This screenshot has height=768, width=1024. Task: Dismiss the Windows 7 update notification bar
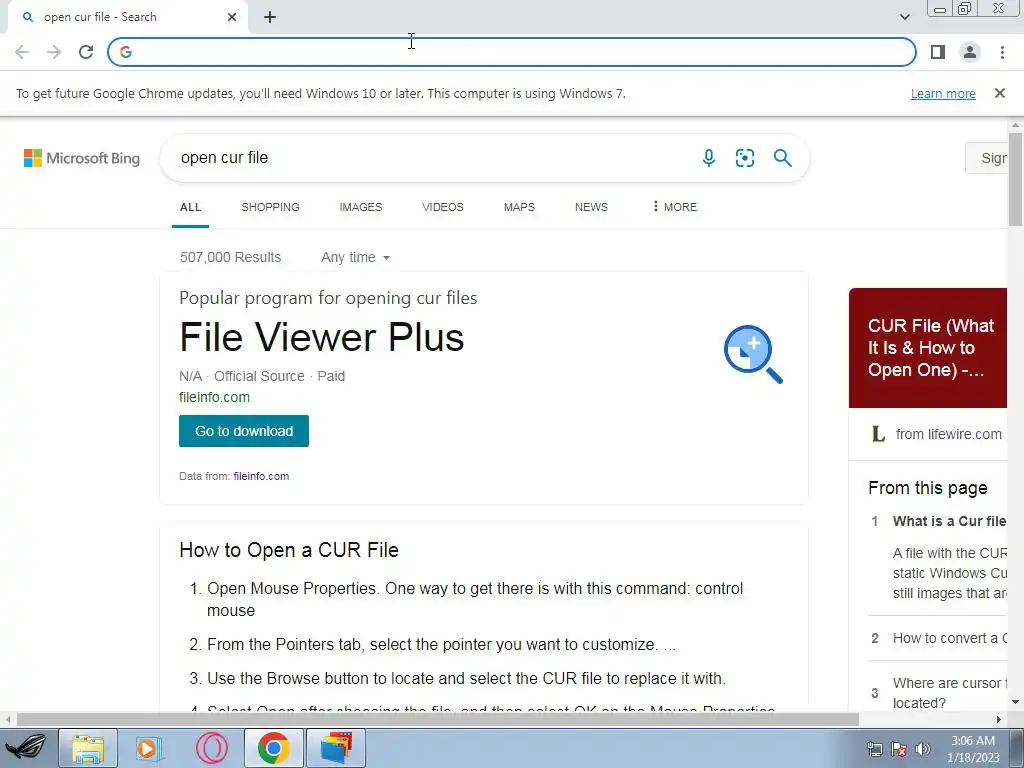click(999, 93)
